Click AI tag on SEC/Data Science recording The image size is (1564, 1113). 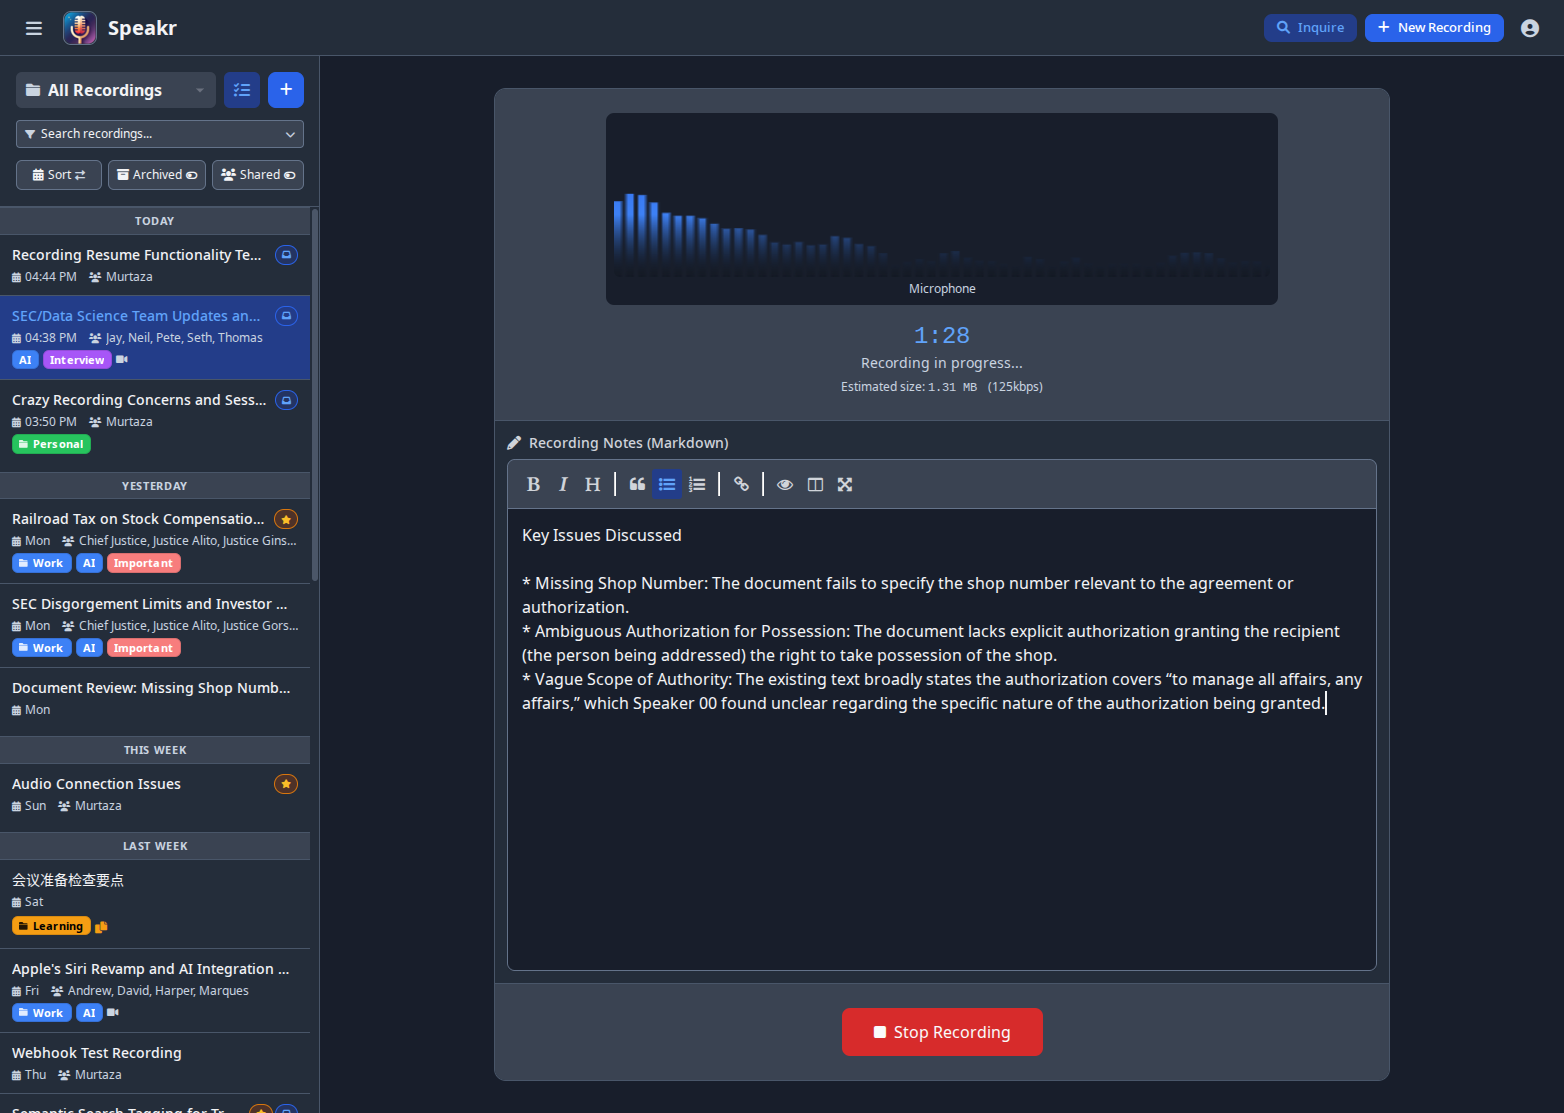pyautogui.click(x=25, y=360)
